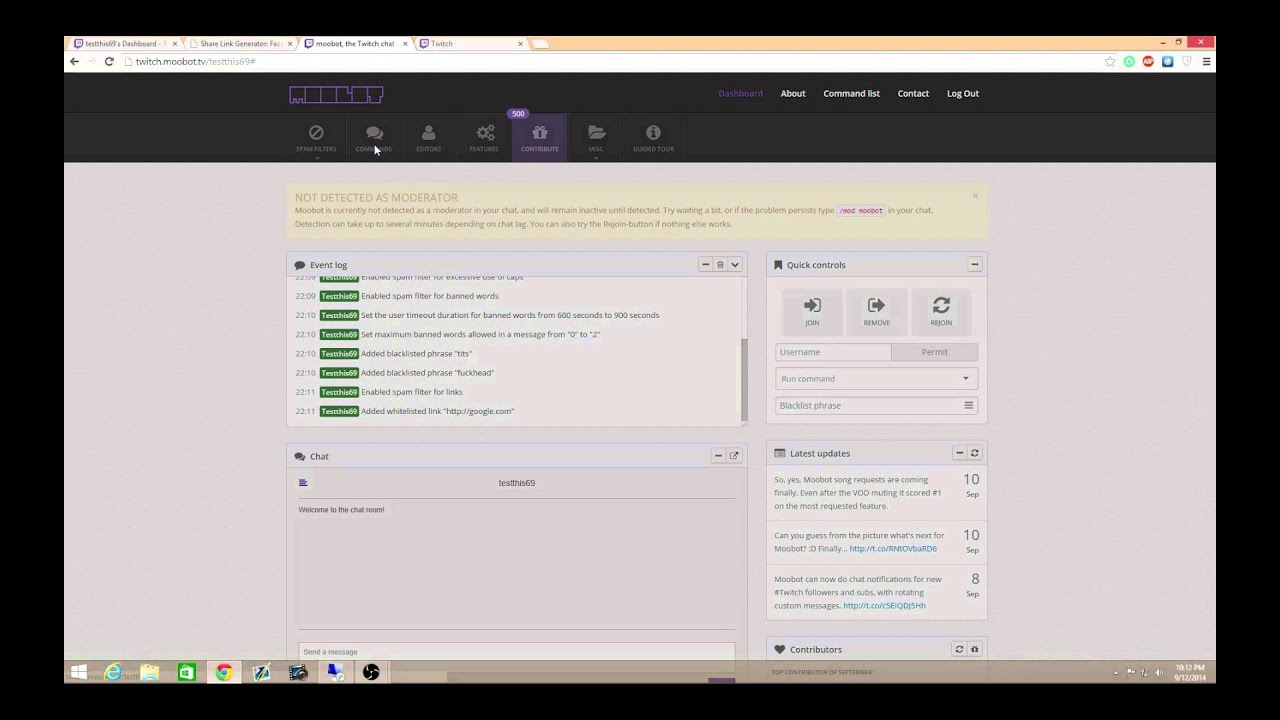Click the Join quick control

click(812, 311)
